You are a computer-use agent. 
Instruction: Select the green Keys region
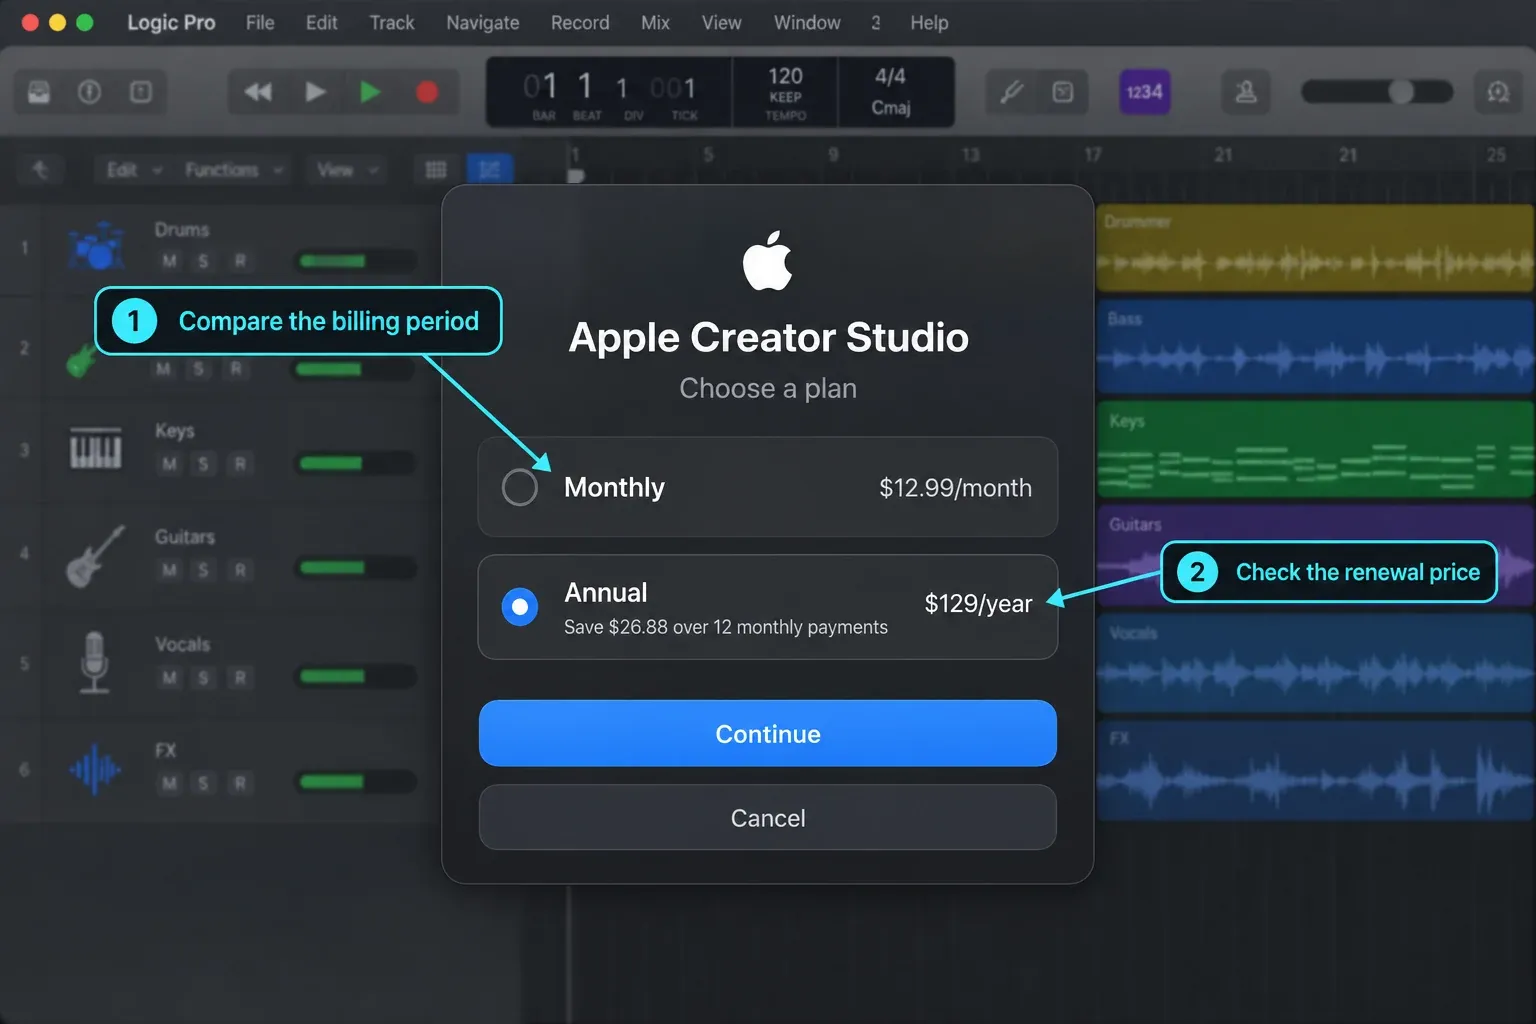pos(1315,450)
